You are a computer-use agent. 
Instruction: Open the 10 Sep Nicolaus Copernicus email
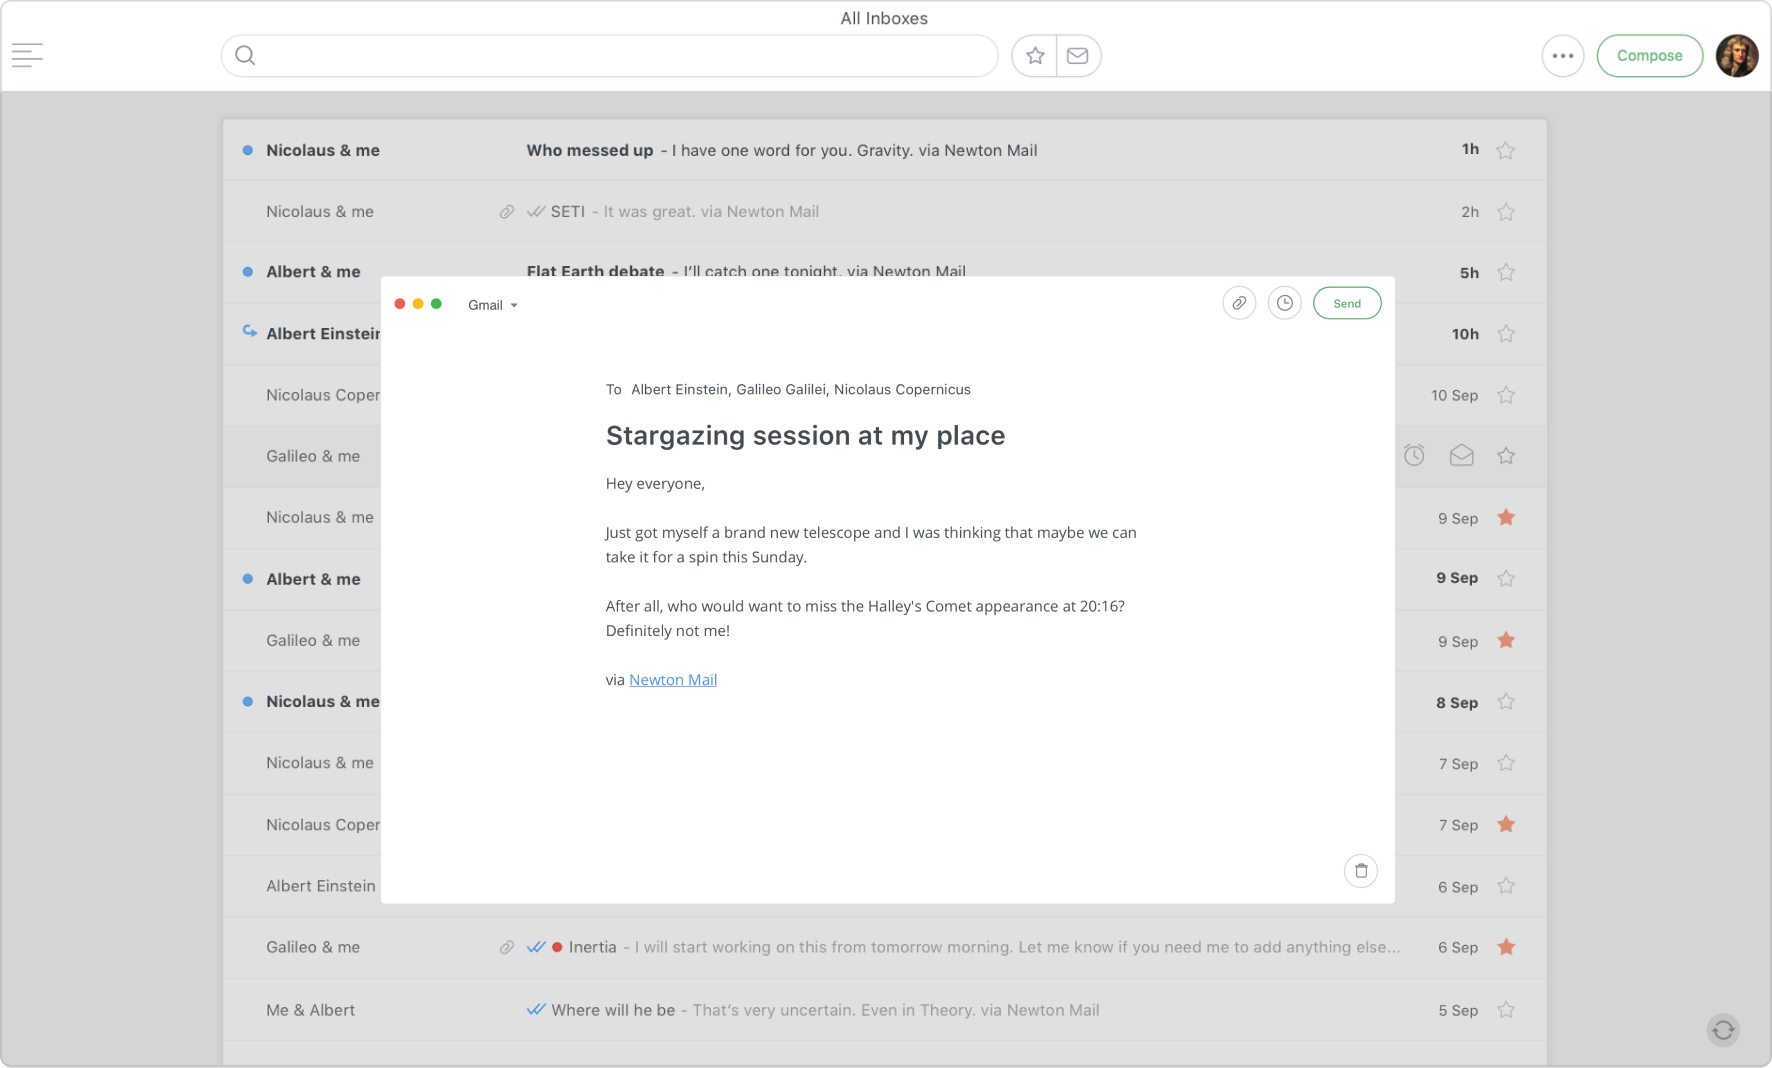[x=323, y=395]
